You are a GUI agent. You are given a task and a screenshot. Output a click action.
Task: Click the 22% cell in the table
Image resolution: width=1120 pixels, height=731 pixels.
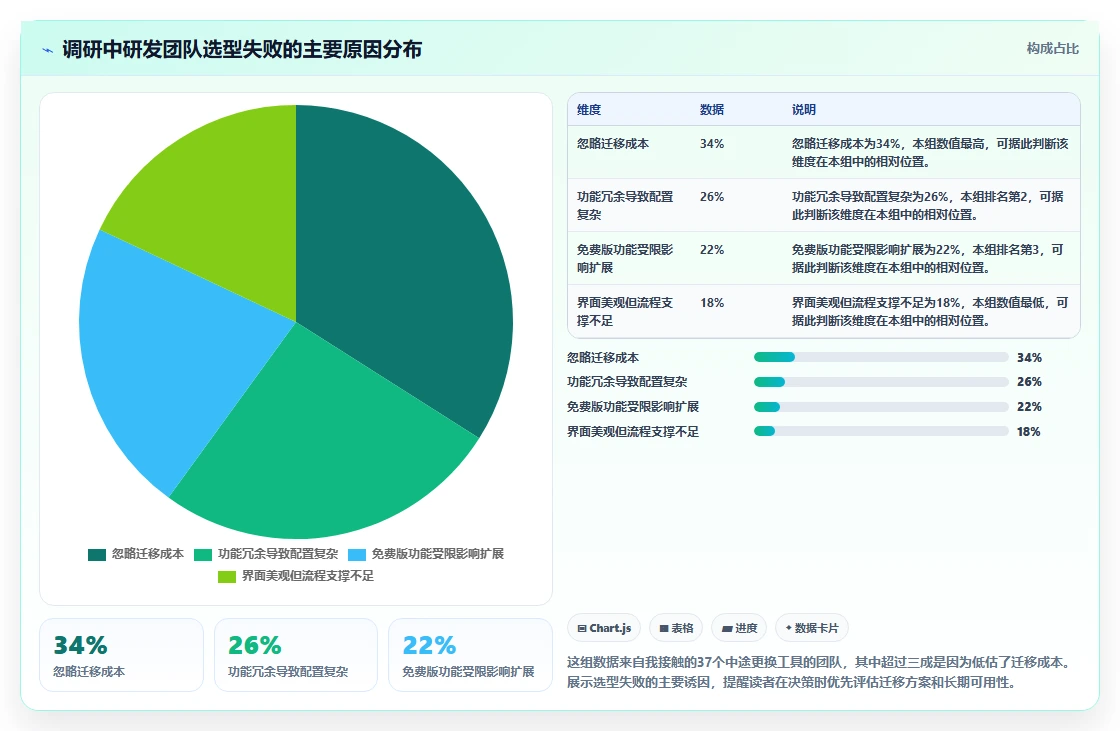711,249
